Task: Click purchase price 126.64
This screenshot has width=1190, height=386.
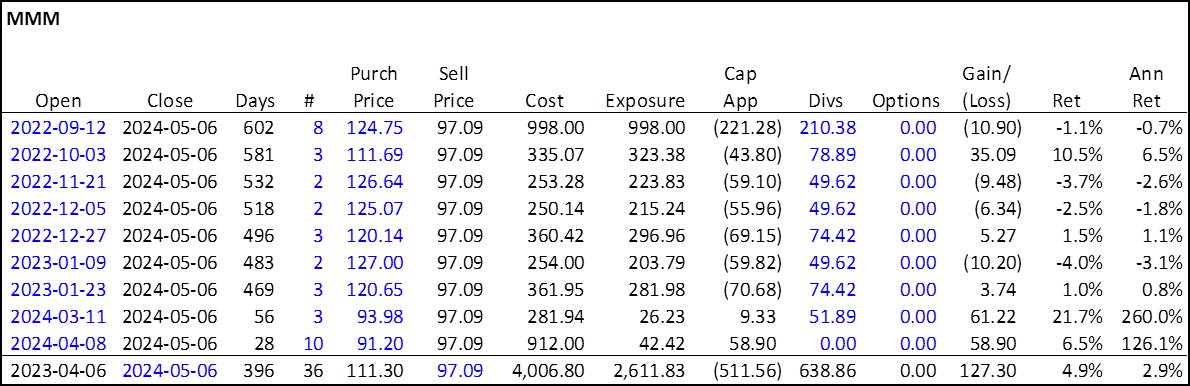Action: tap(375, 182)
